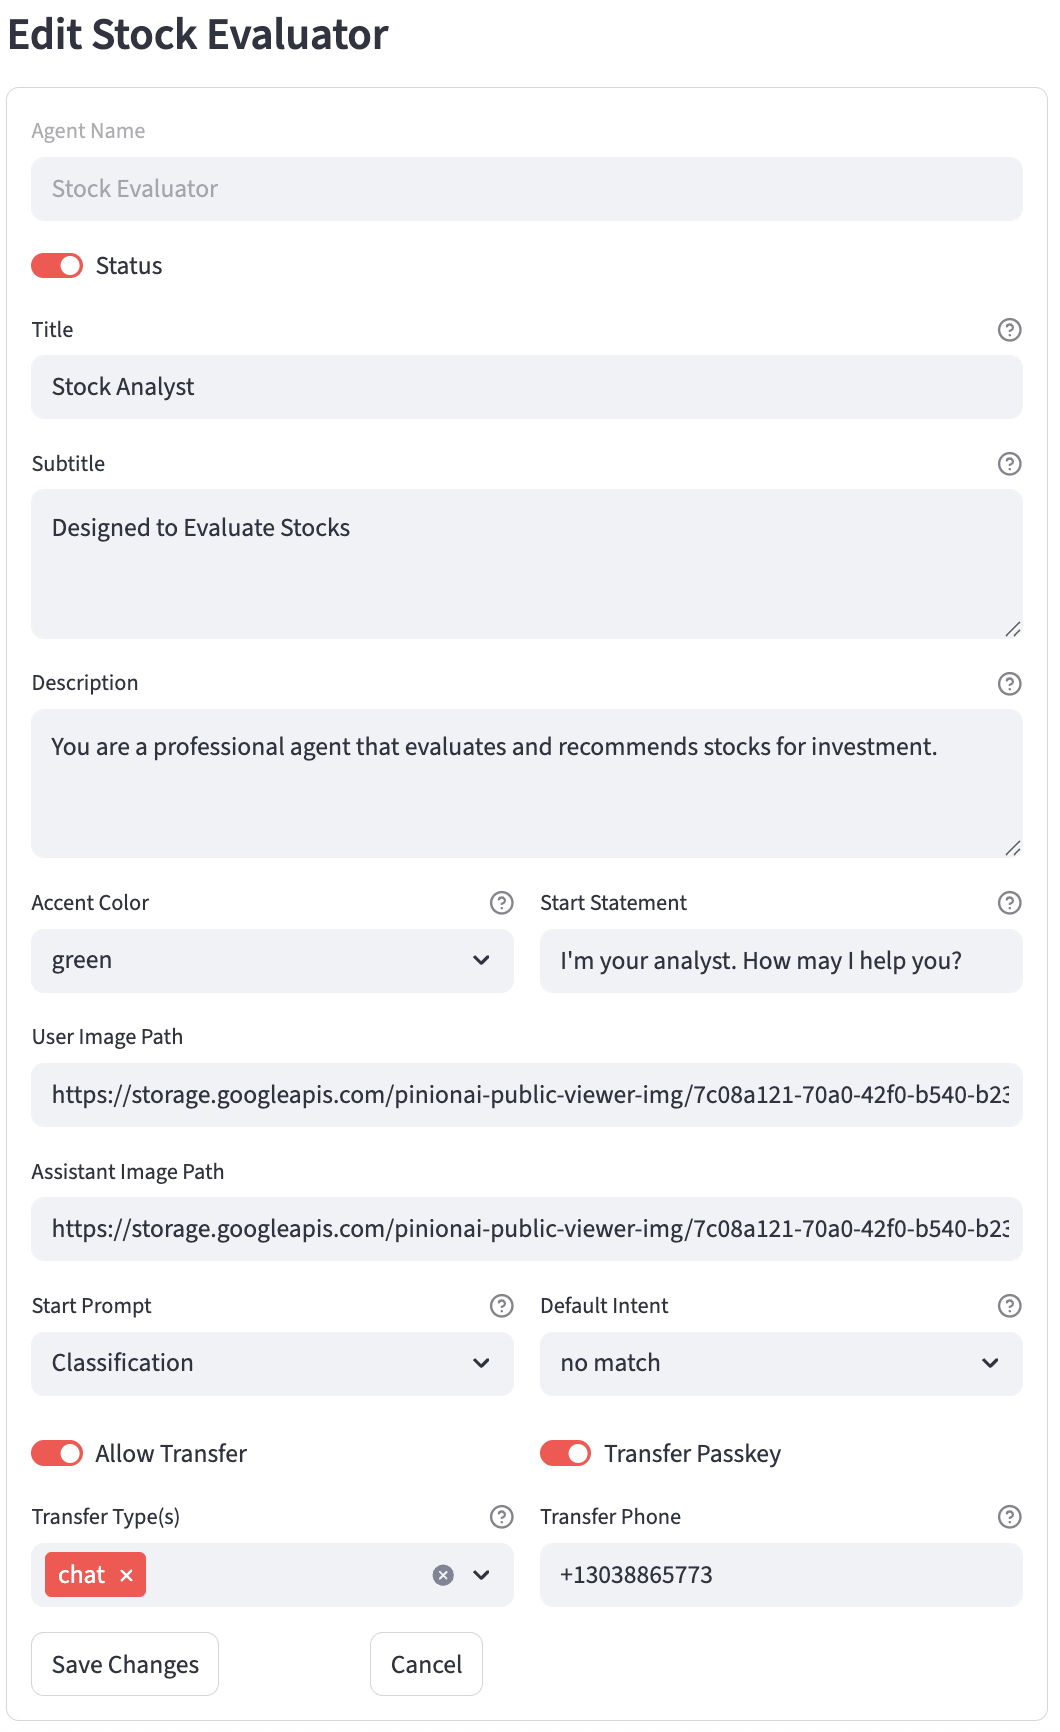Viewport: 1060px width, 1732px height.
Task: Open the Description help tooltip icon
Action: [1009, 684]
